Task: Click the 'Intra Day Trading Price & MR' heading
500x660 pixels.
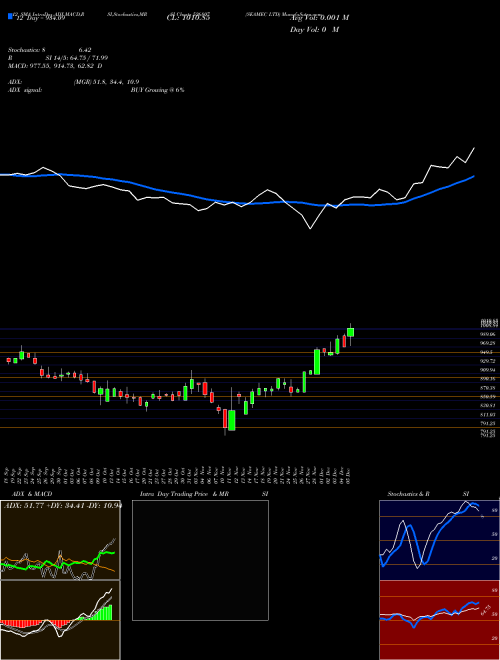Action: pos(184,494)
